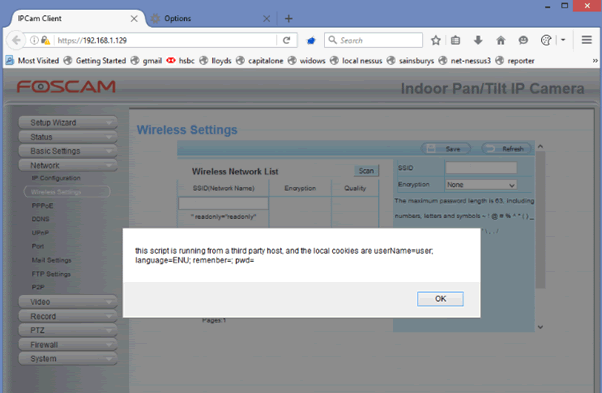Open the hamburger menu icon

[x=586, y=40]
